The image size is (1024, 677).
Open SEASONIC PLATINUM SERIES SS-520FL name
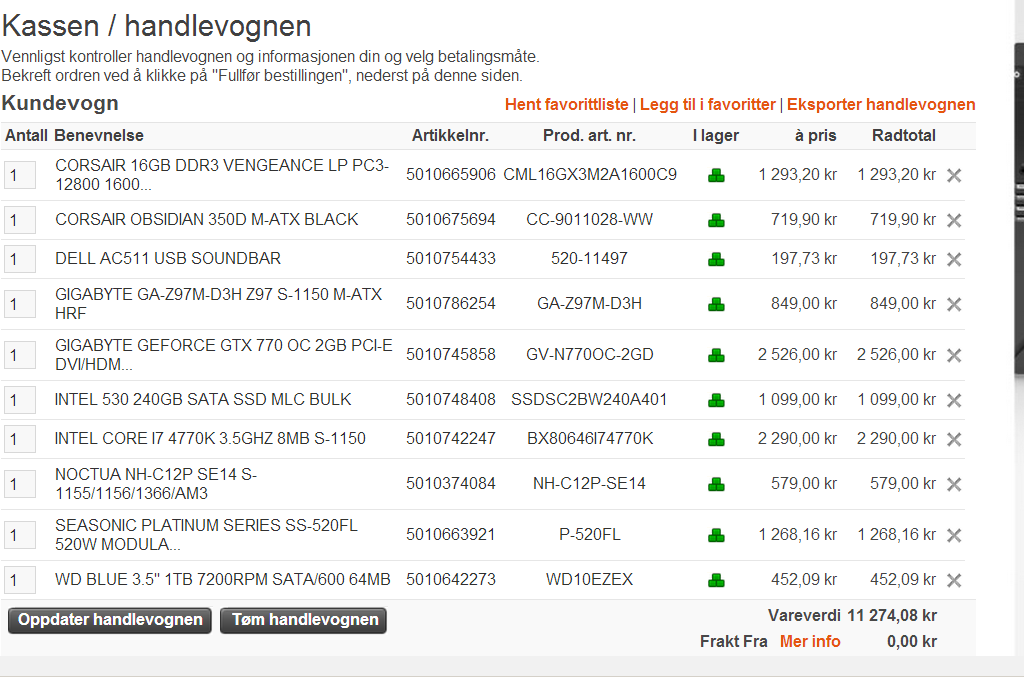point(206,535)
